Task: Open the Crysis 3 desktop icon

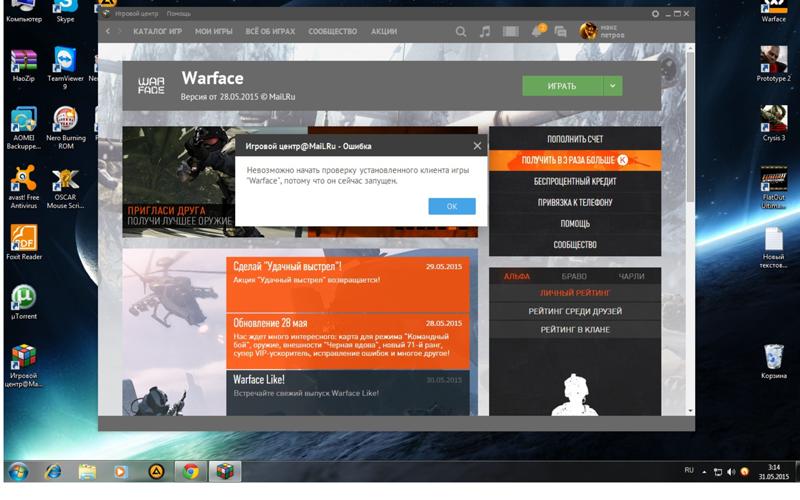Action: 773,123
